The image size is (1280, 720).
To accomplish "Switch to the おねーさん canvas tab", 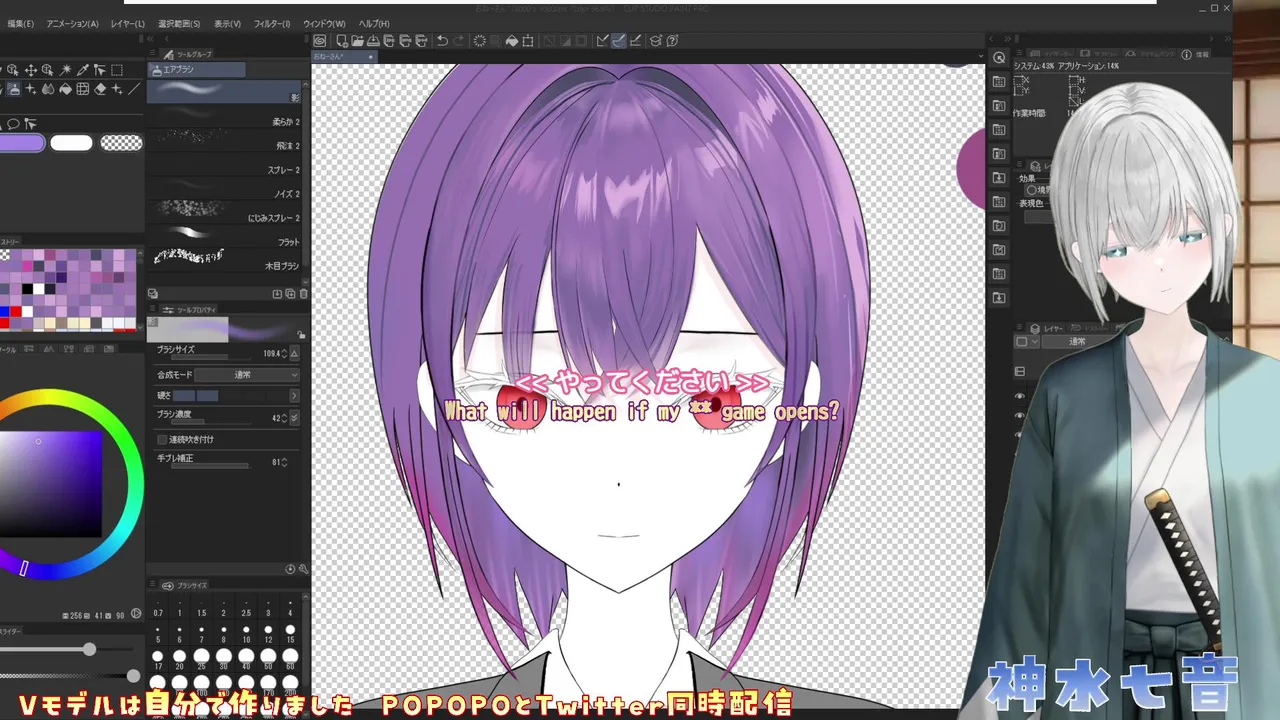I will (x=344, y=57).
